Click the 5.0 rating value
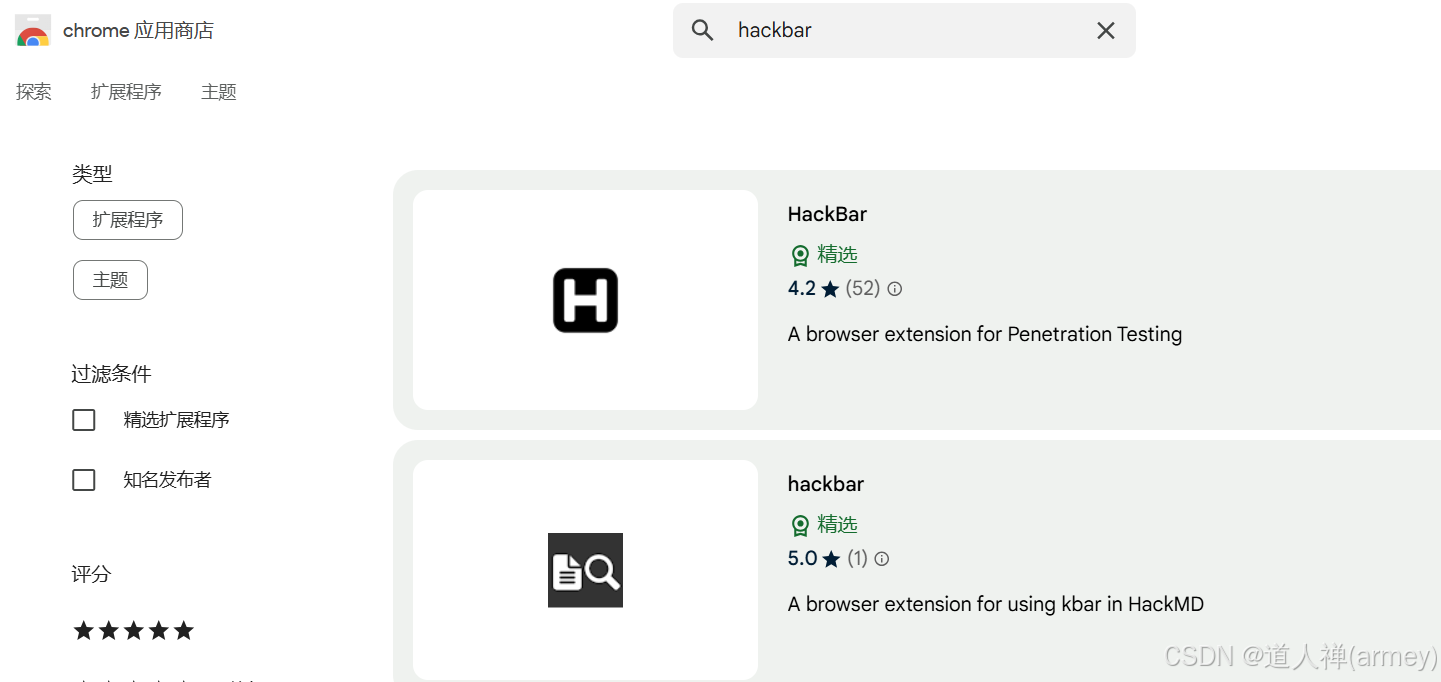This screenshot has width=1441, height=682. (802, 559)
